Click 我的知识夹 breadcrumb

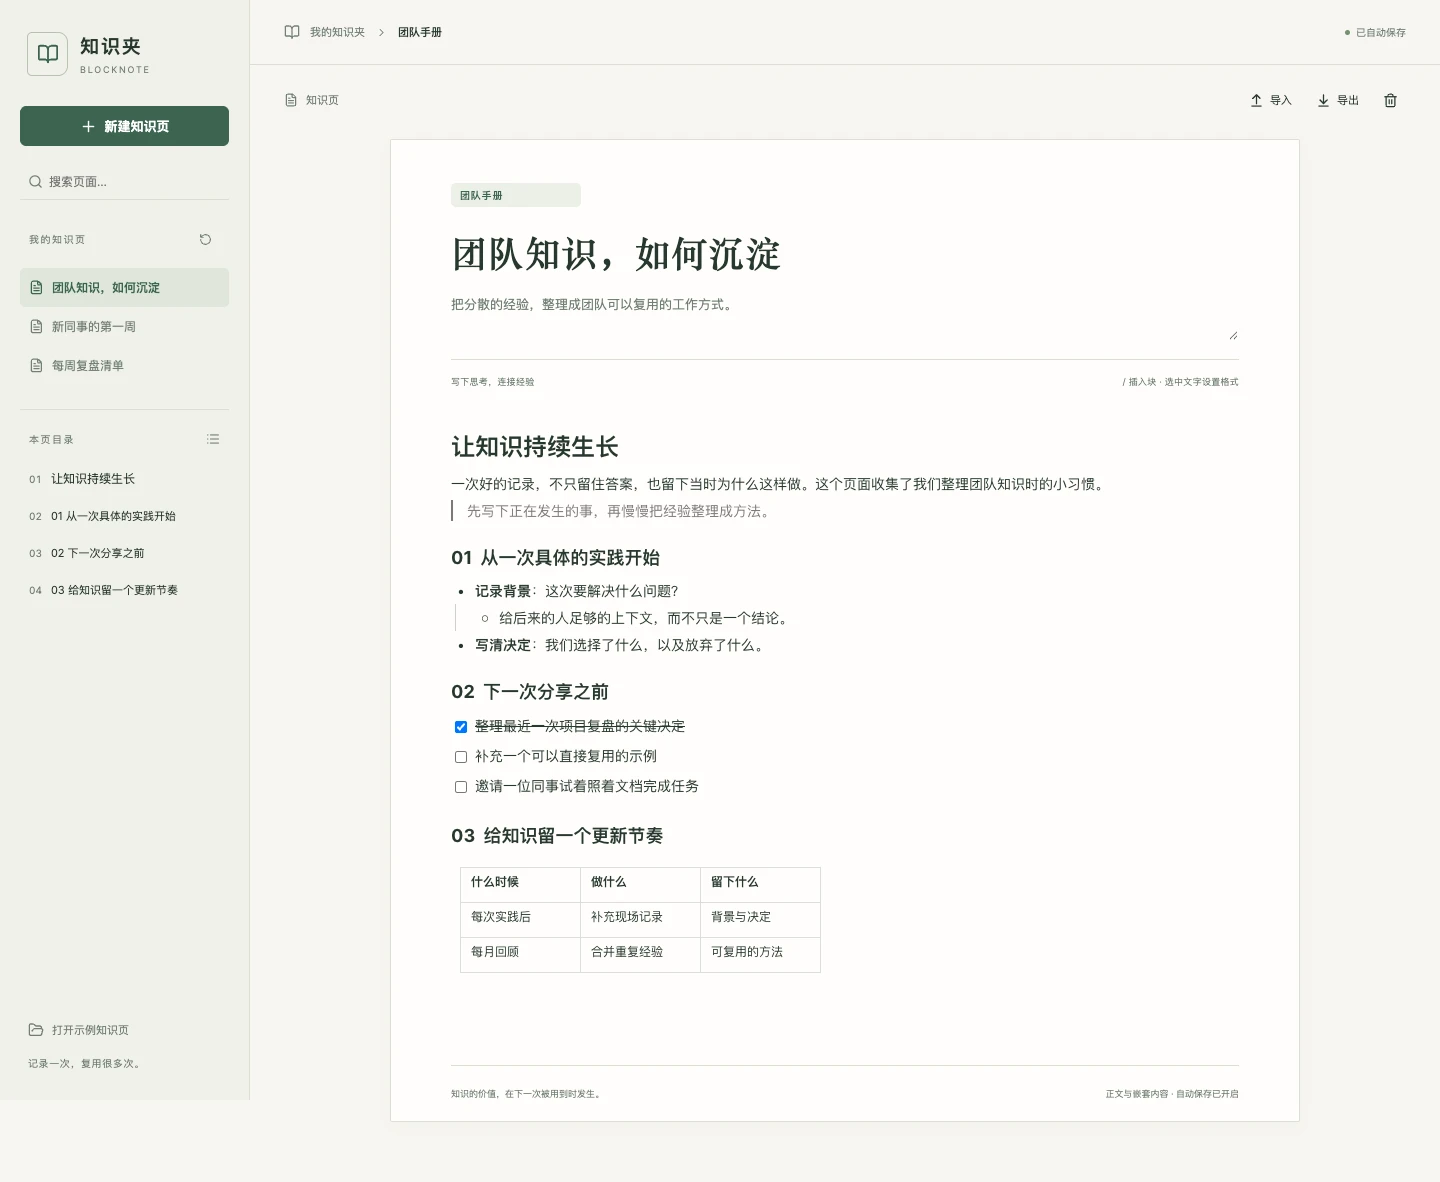click(337, 32)
